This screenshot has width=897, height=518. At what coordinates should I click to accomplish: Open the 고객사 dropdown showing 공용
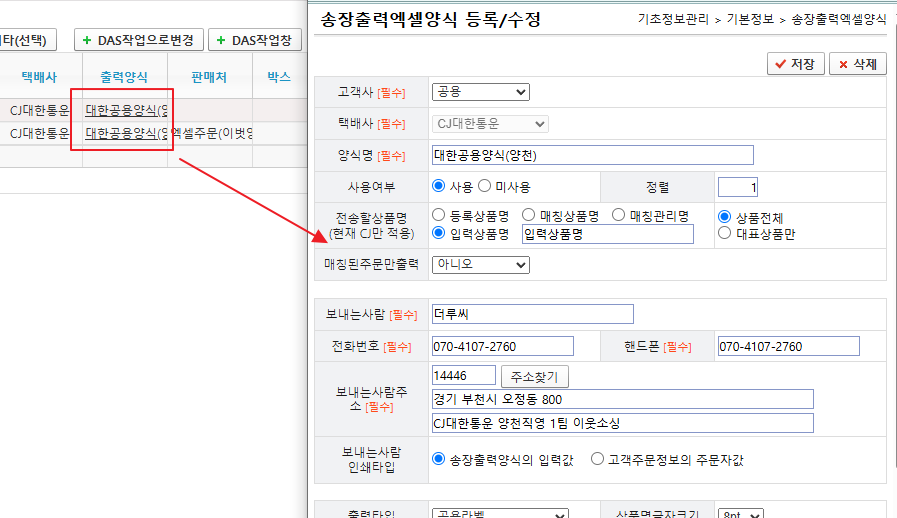point(481,92)
